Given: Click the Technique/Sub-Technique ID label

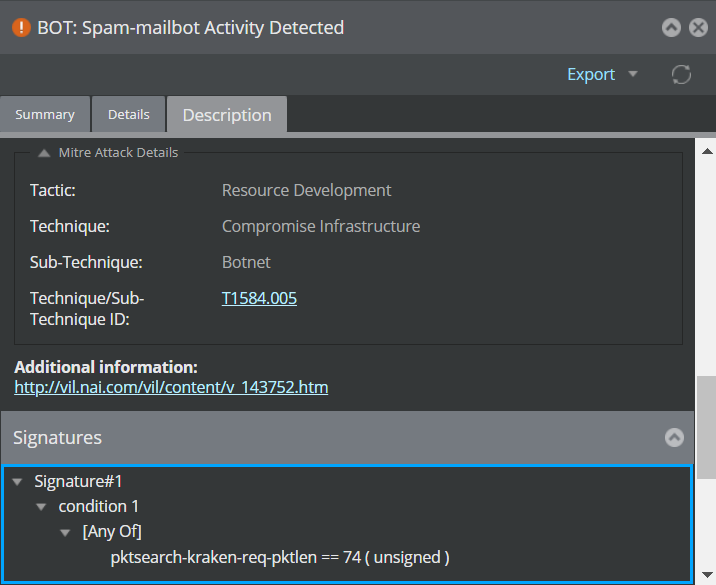Looking at the screenshot, I should click(87, 309).
